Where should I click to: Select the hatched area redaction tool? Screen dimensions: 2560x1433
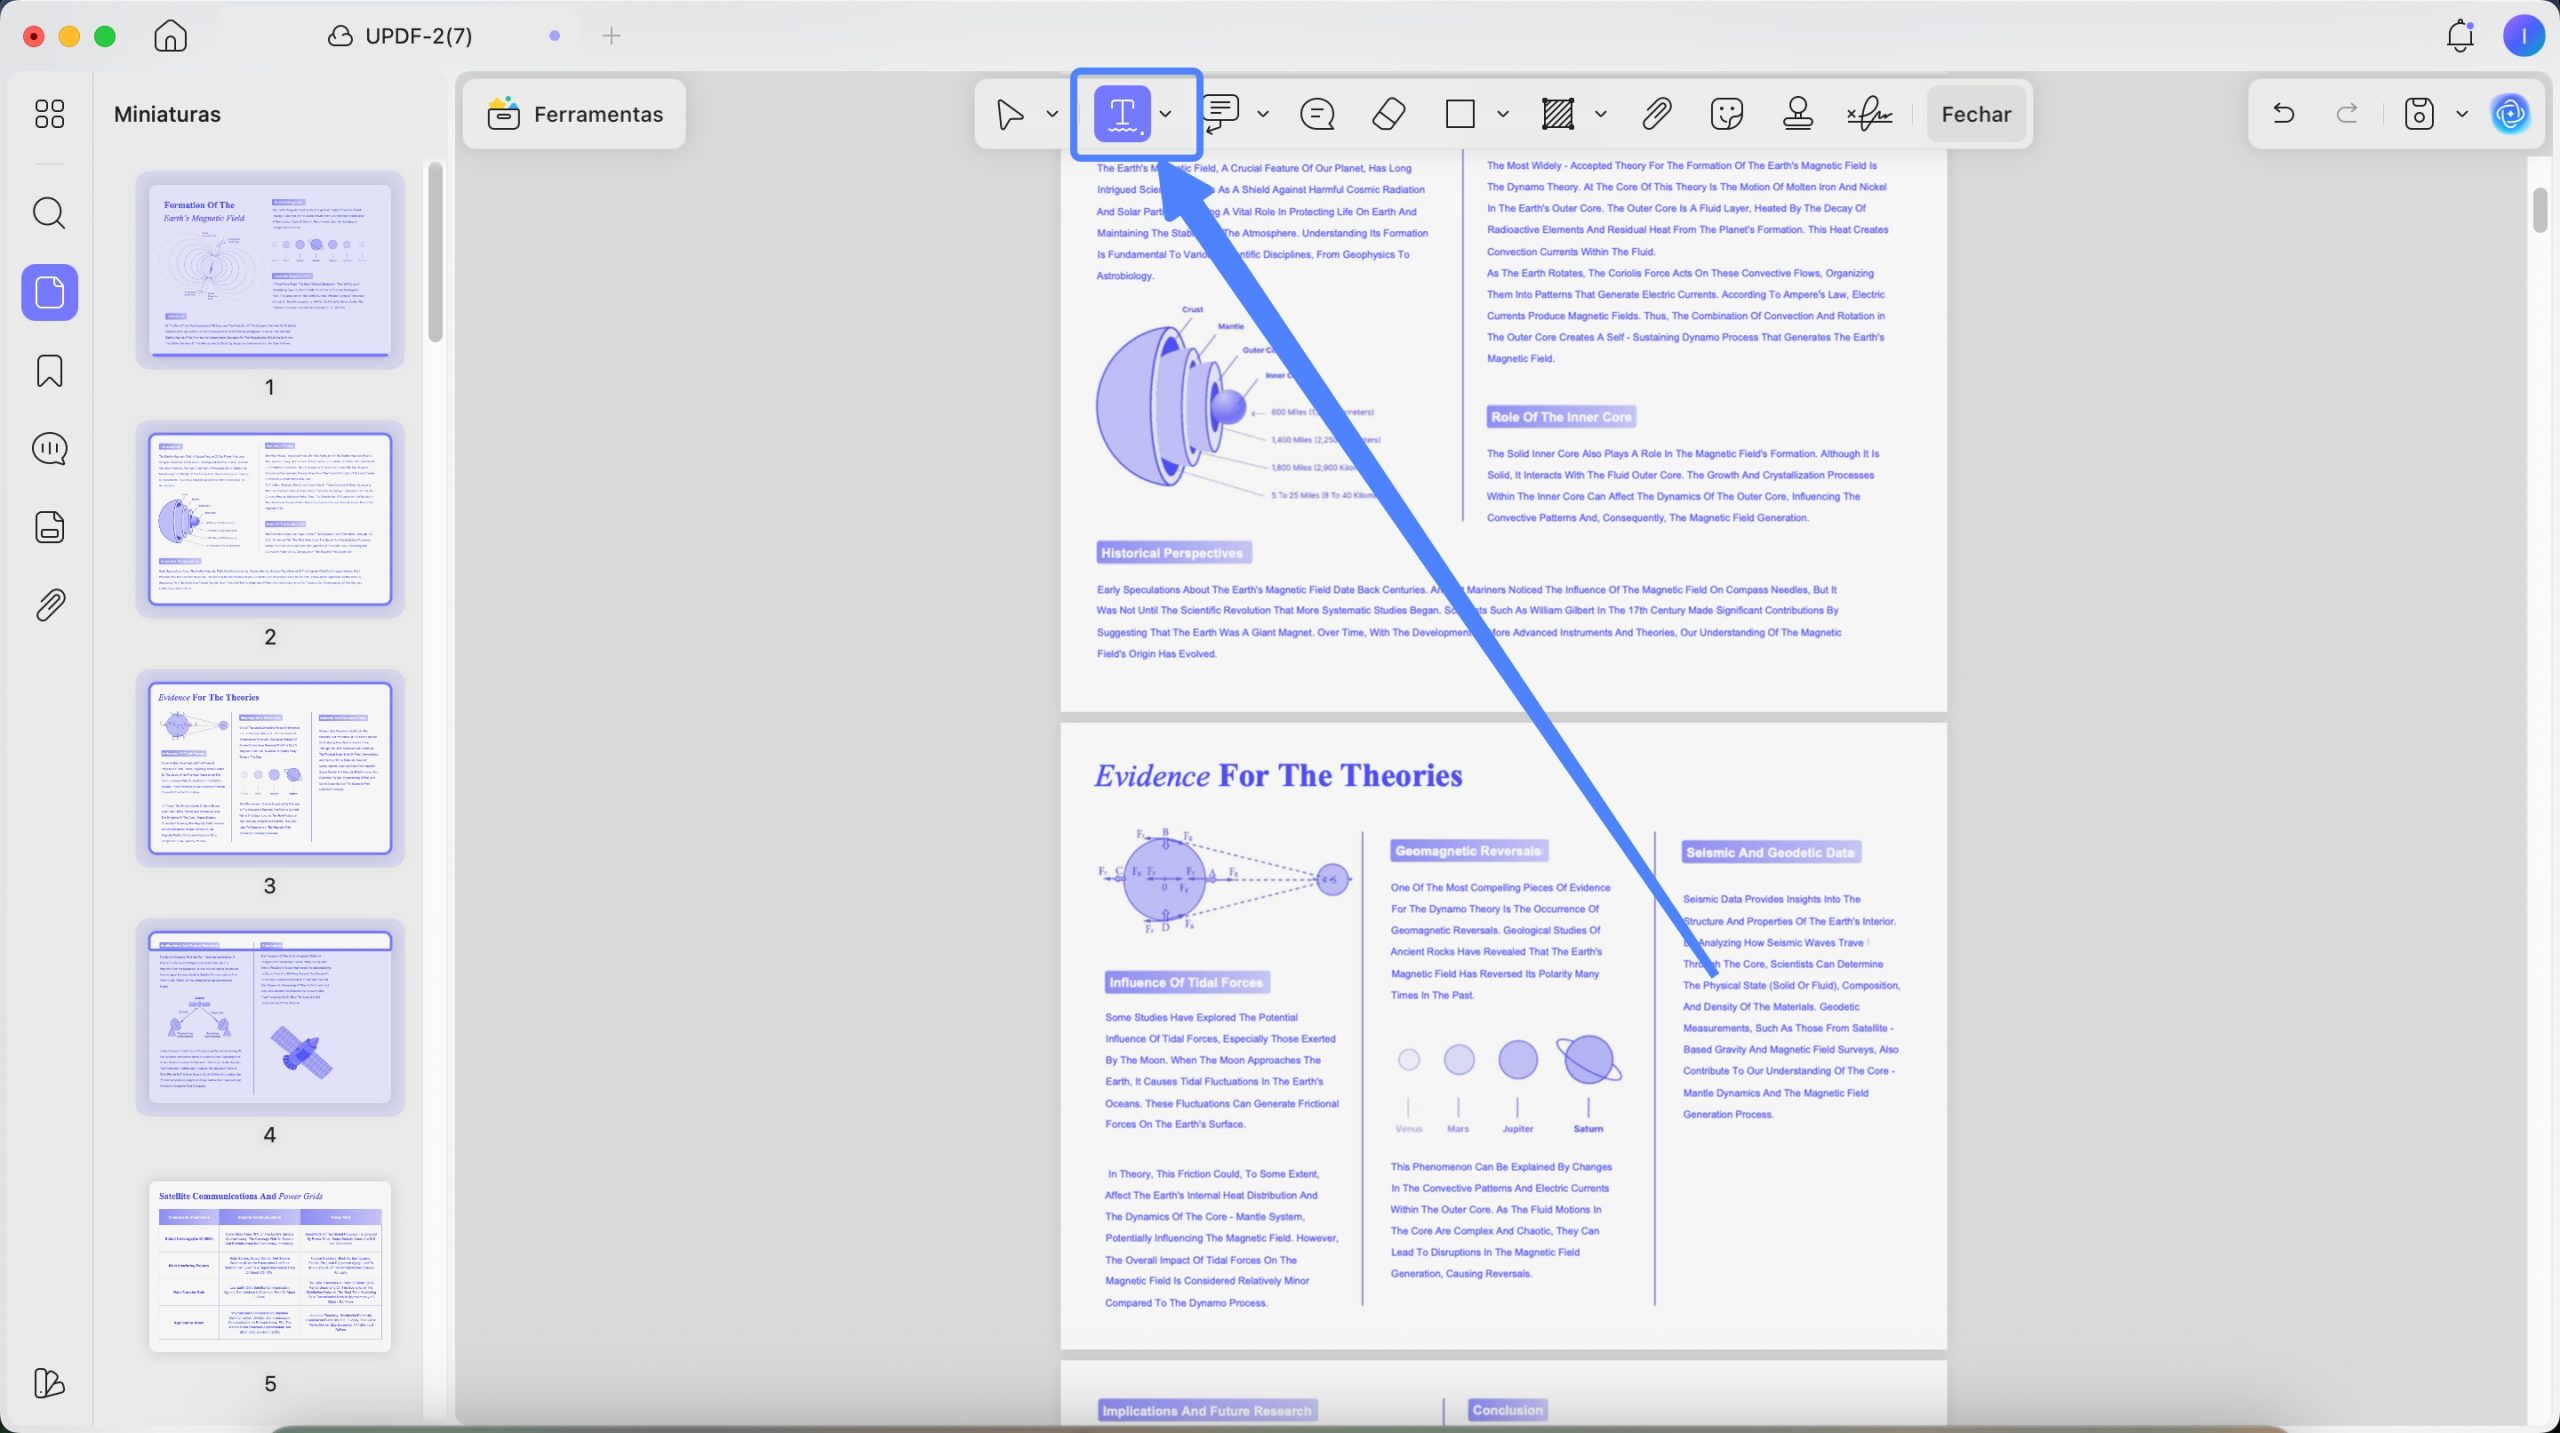point(1558,114)
